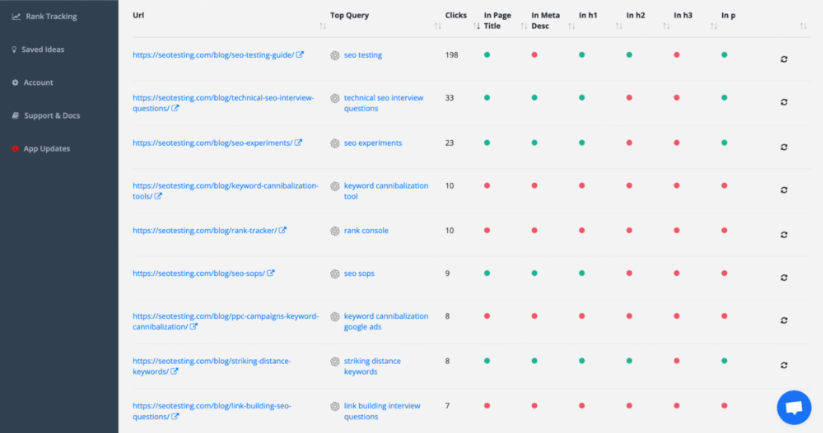Click 'striking distance keywords' top query
The height and width of the screenshot is (433, 823).
coord(372,366)
